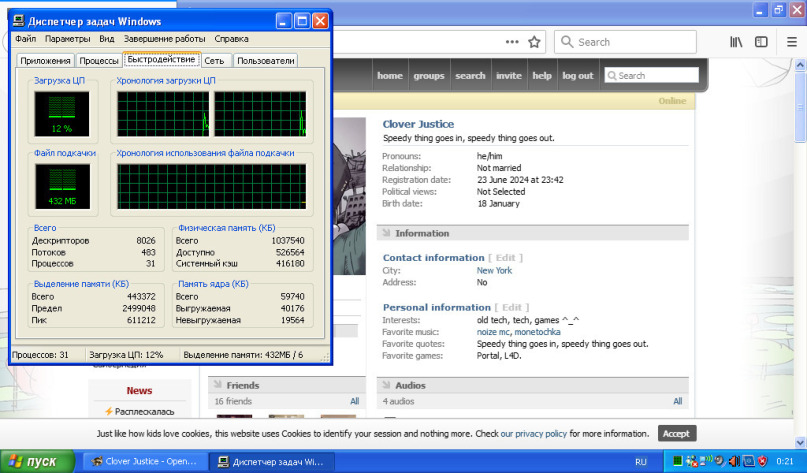Open the Параметры menu
This screenshot has height=473, width=807.
pyautogui.click(x=67, y=39)
